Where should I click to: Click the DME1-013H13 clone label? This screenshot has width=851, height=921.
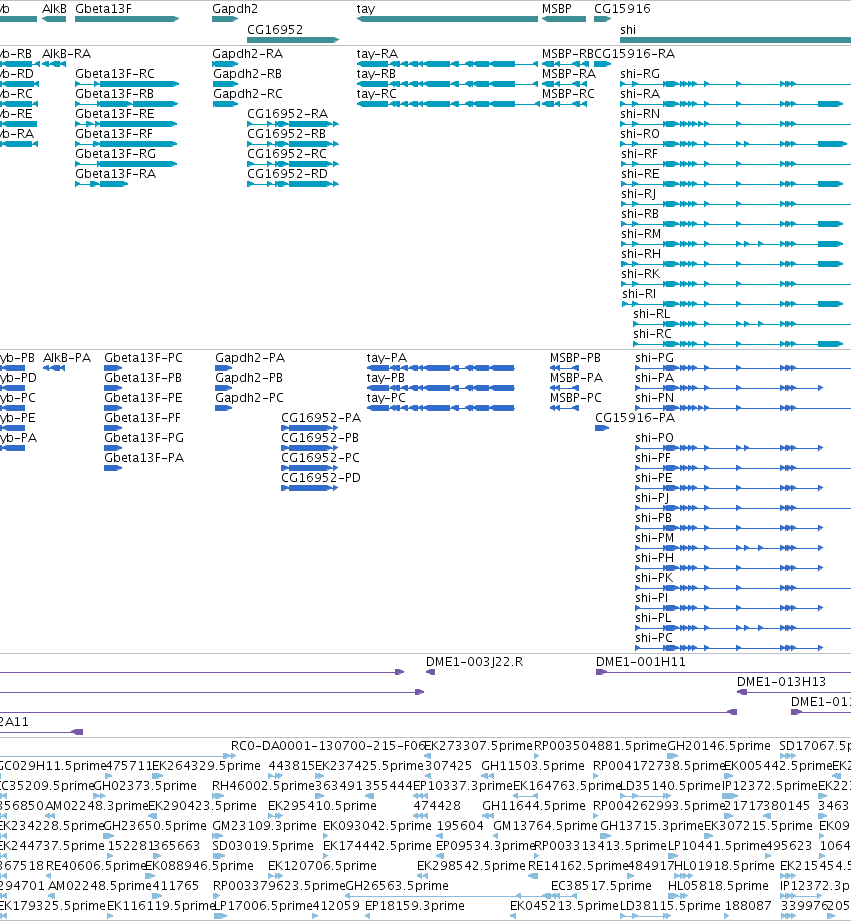point(782,682)
